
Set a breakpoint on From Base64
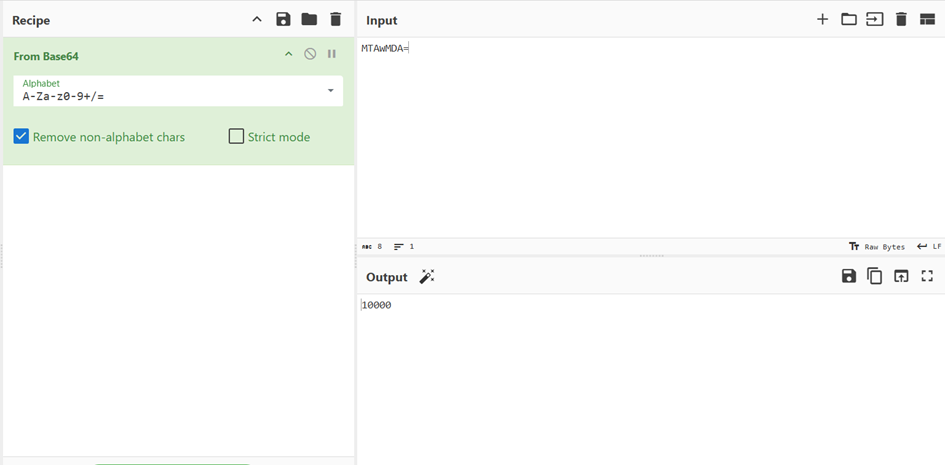click(x=332, y=54)
